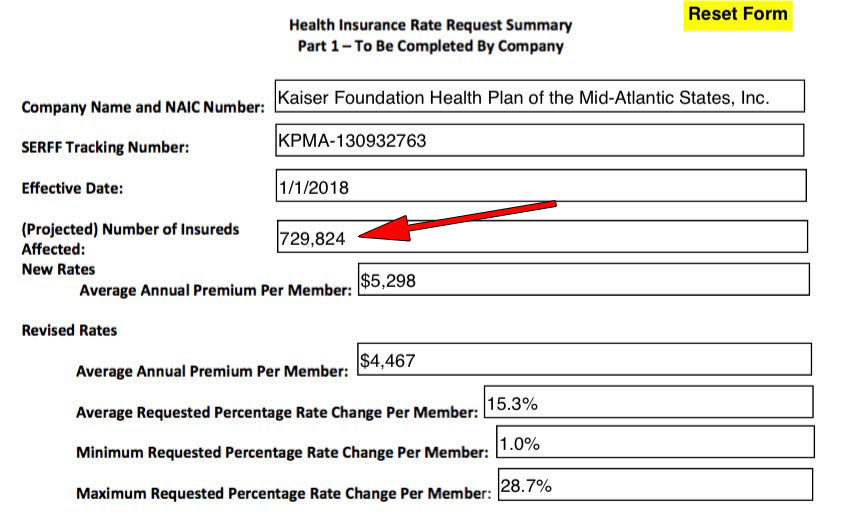Focus the Effective Date field showing 1/1/2018
Screen dimensions: 853x512
(540, 187)
